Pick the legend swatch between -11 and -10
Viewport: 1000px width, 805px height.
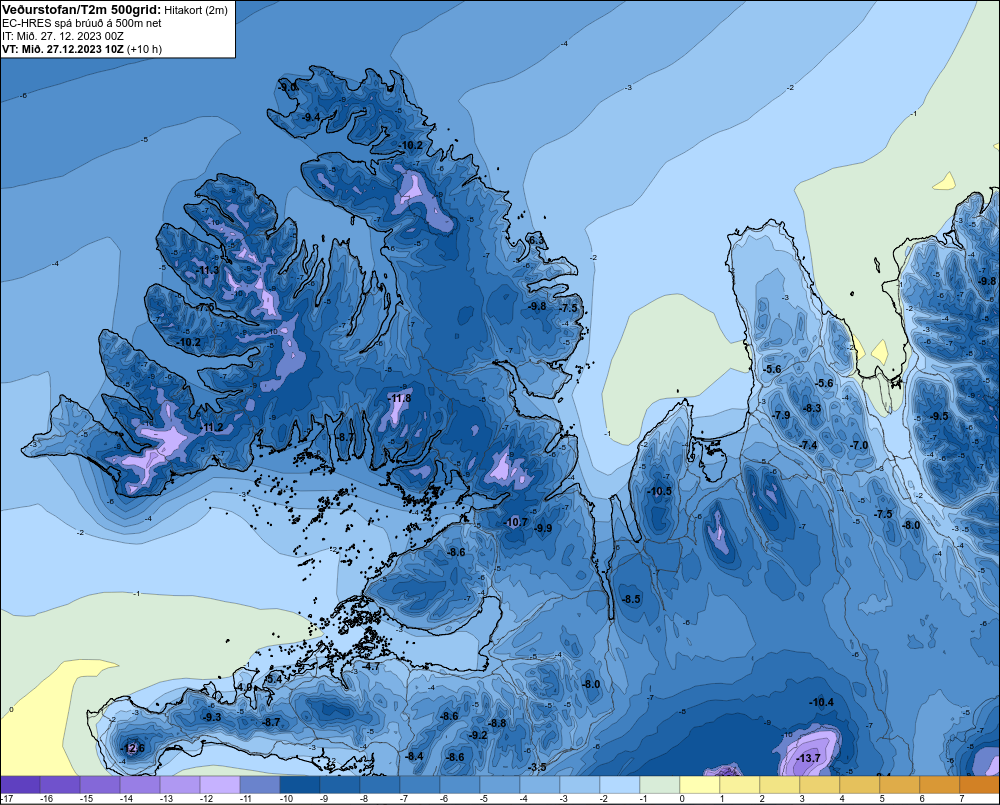coord(260,785)
